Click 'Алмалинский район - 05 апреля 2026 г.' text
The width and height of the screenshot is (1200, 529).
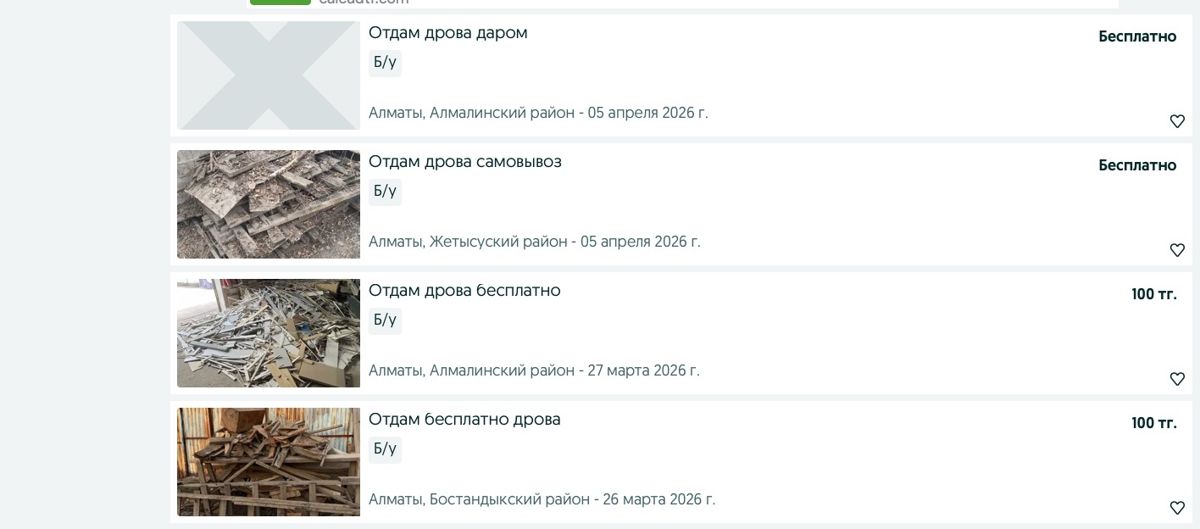tap(568, 113)
